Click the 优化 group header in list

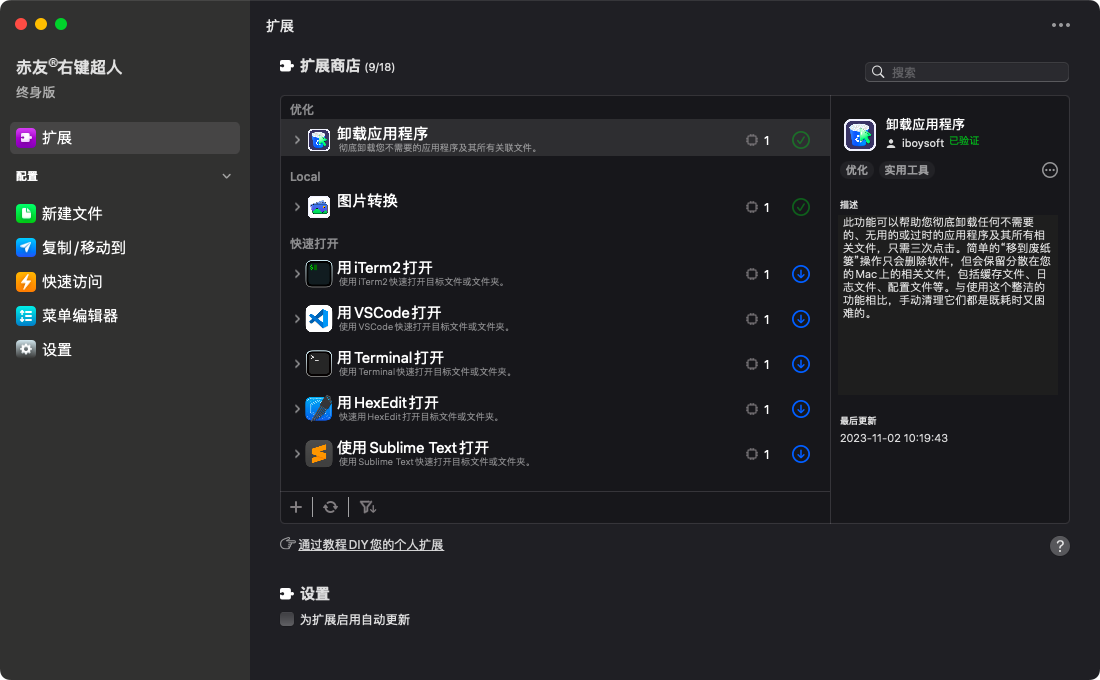pyautogui.click(x=302, y=109)
